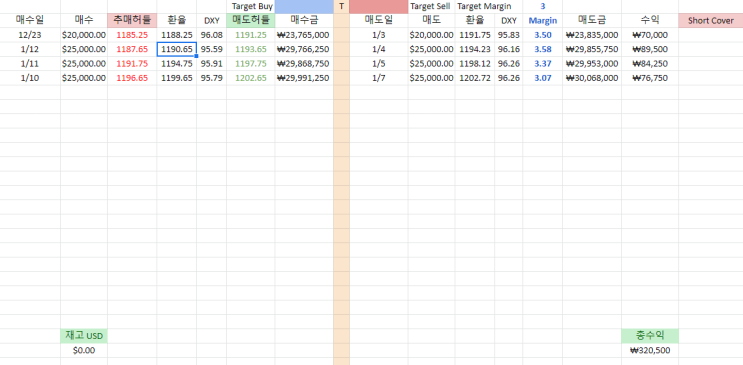
Task: Click buy amount ₩29,991,250
Action: [x=304, y=78]
